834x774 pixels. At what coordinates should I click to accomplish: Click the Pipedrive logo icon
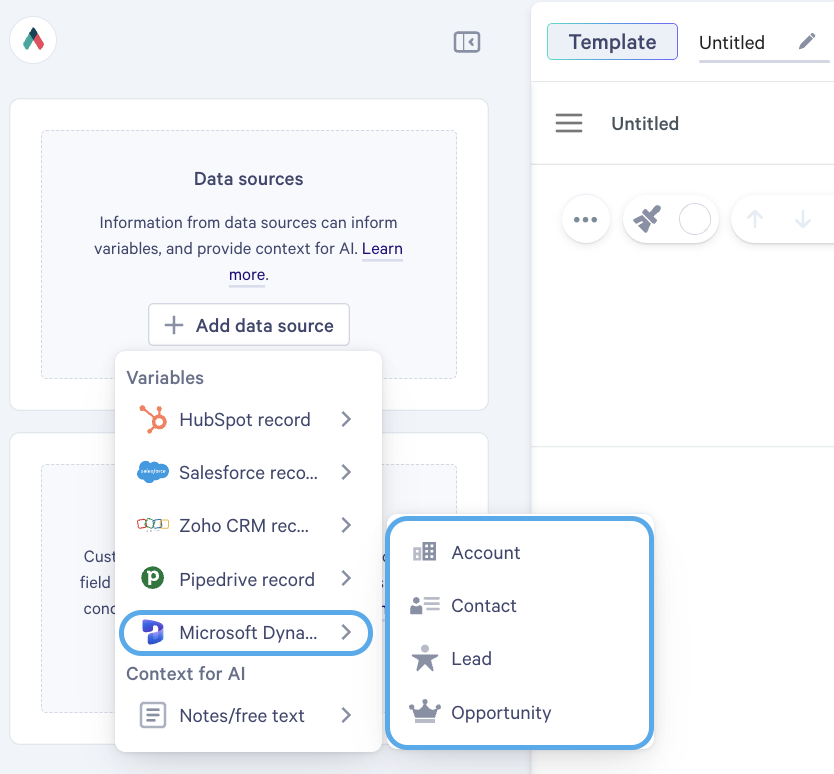[153, 578]
